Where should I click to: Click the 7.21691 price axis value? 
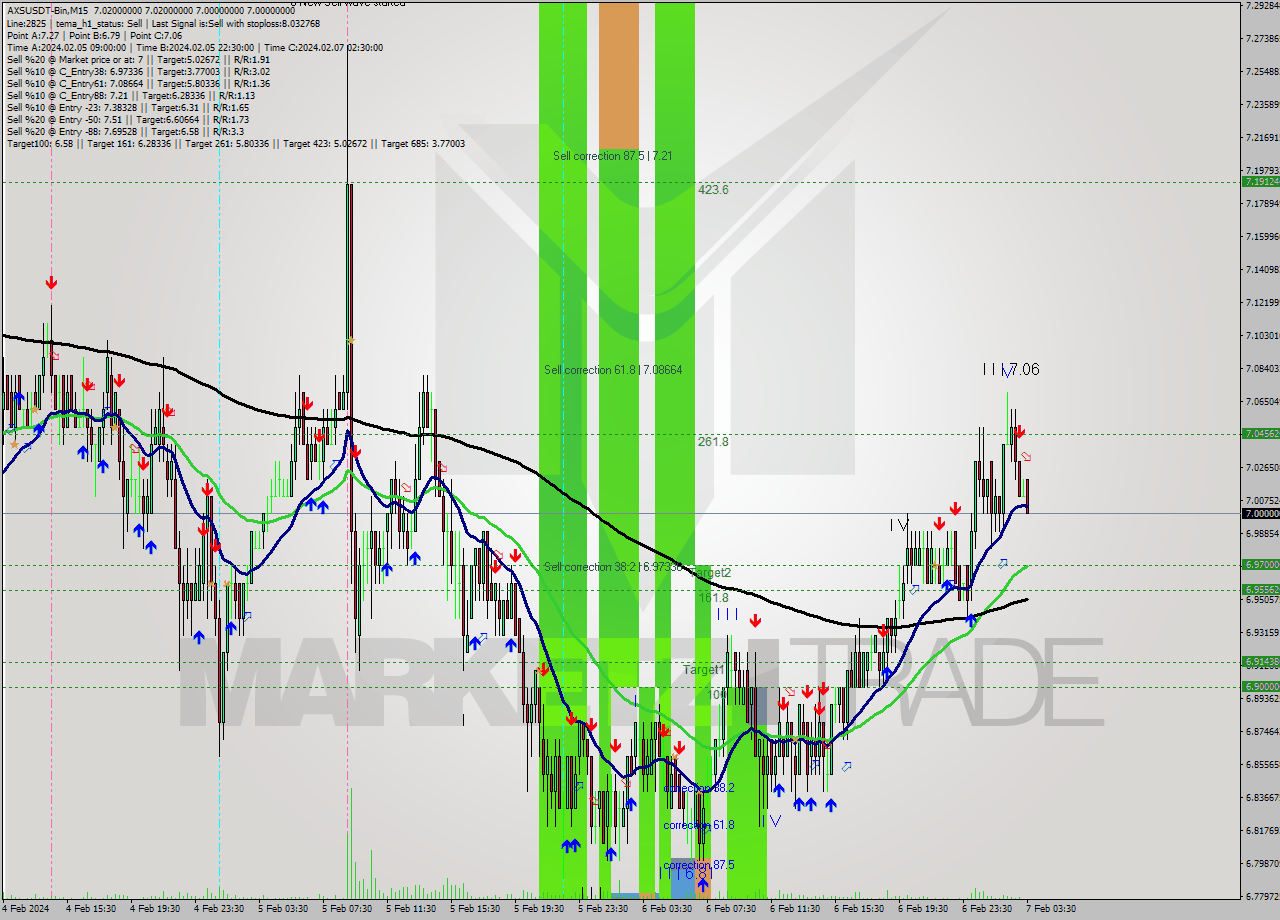[1261, 137]
